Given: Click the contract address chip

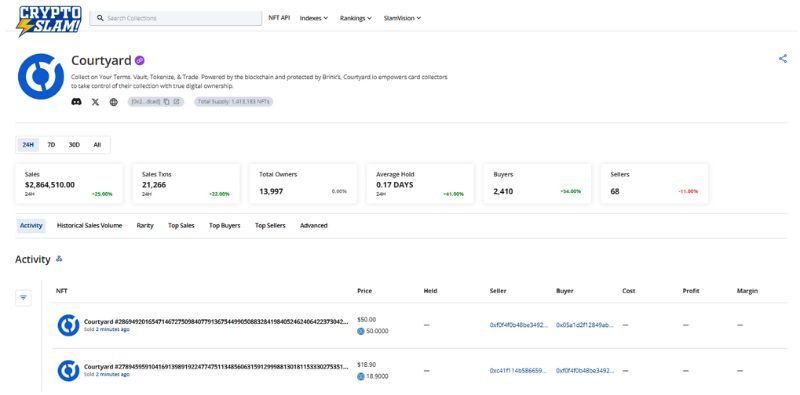Looking at the screenshot, I should pos(156,102).
